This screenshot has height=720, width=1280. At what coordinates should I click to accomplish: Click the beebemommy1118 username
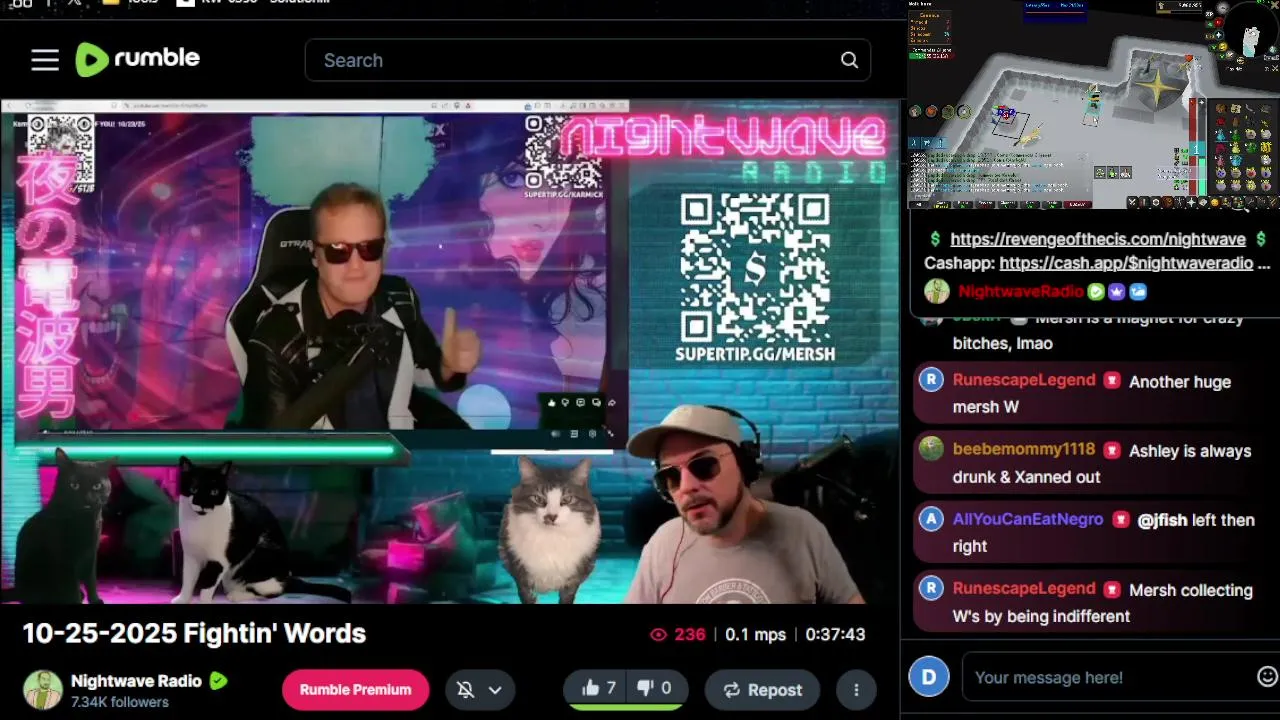click(1024, 449)
